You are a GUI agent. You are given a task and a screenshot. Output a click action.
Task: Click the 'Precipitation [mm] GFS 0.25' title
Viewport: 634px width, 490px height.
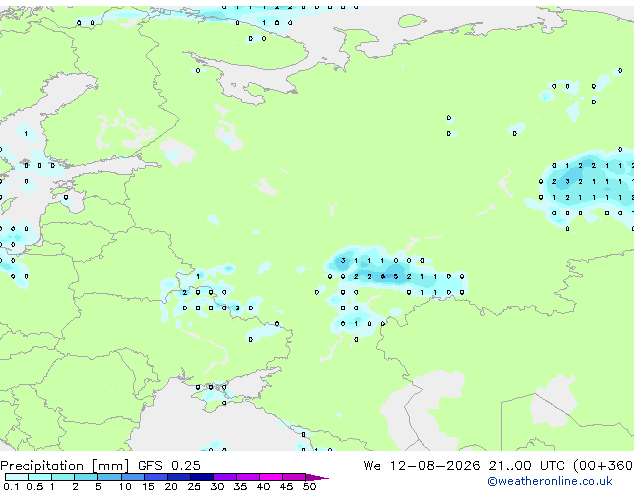pyautogui.click(x=100, y=466)
